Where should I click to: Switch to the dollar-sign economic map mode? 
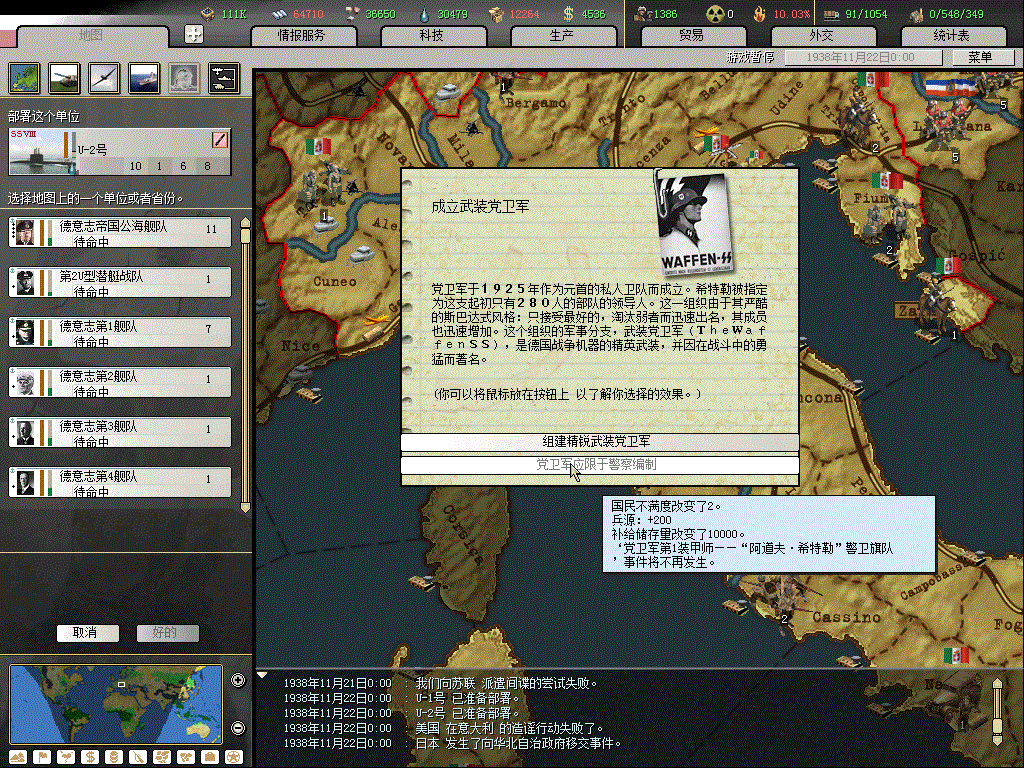point(88,756)
